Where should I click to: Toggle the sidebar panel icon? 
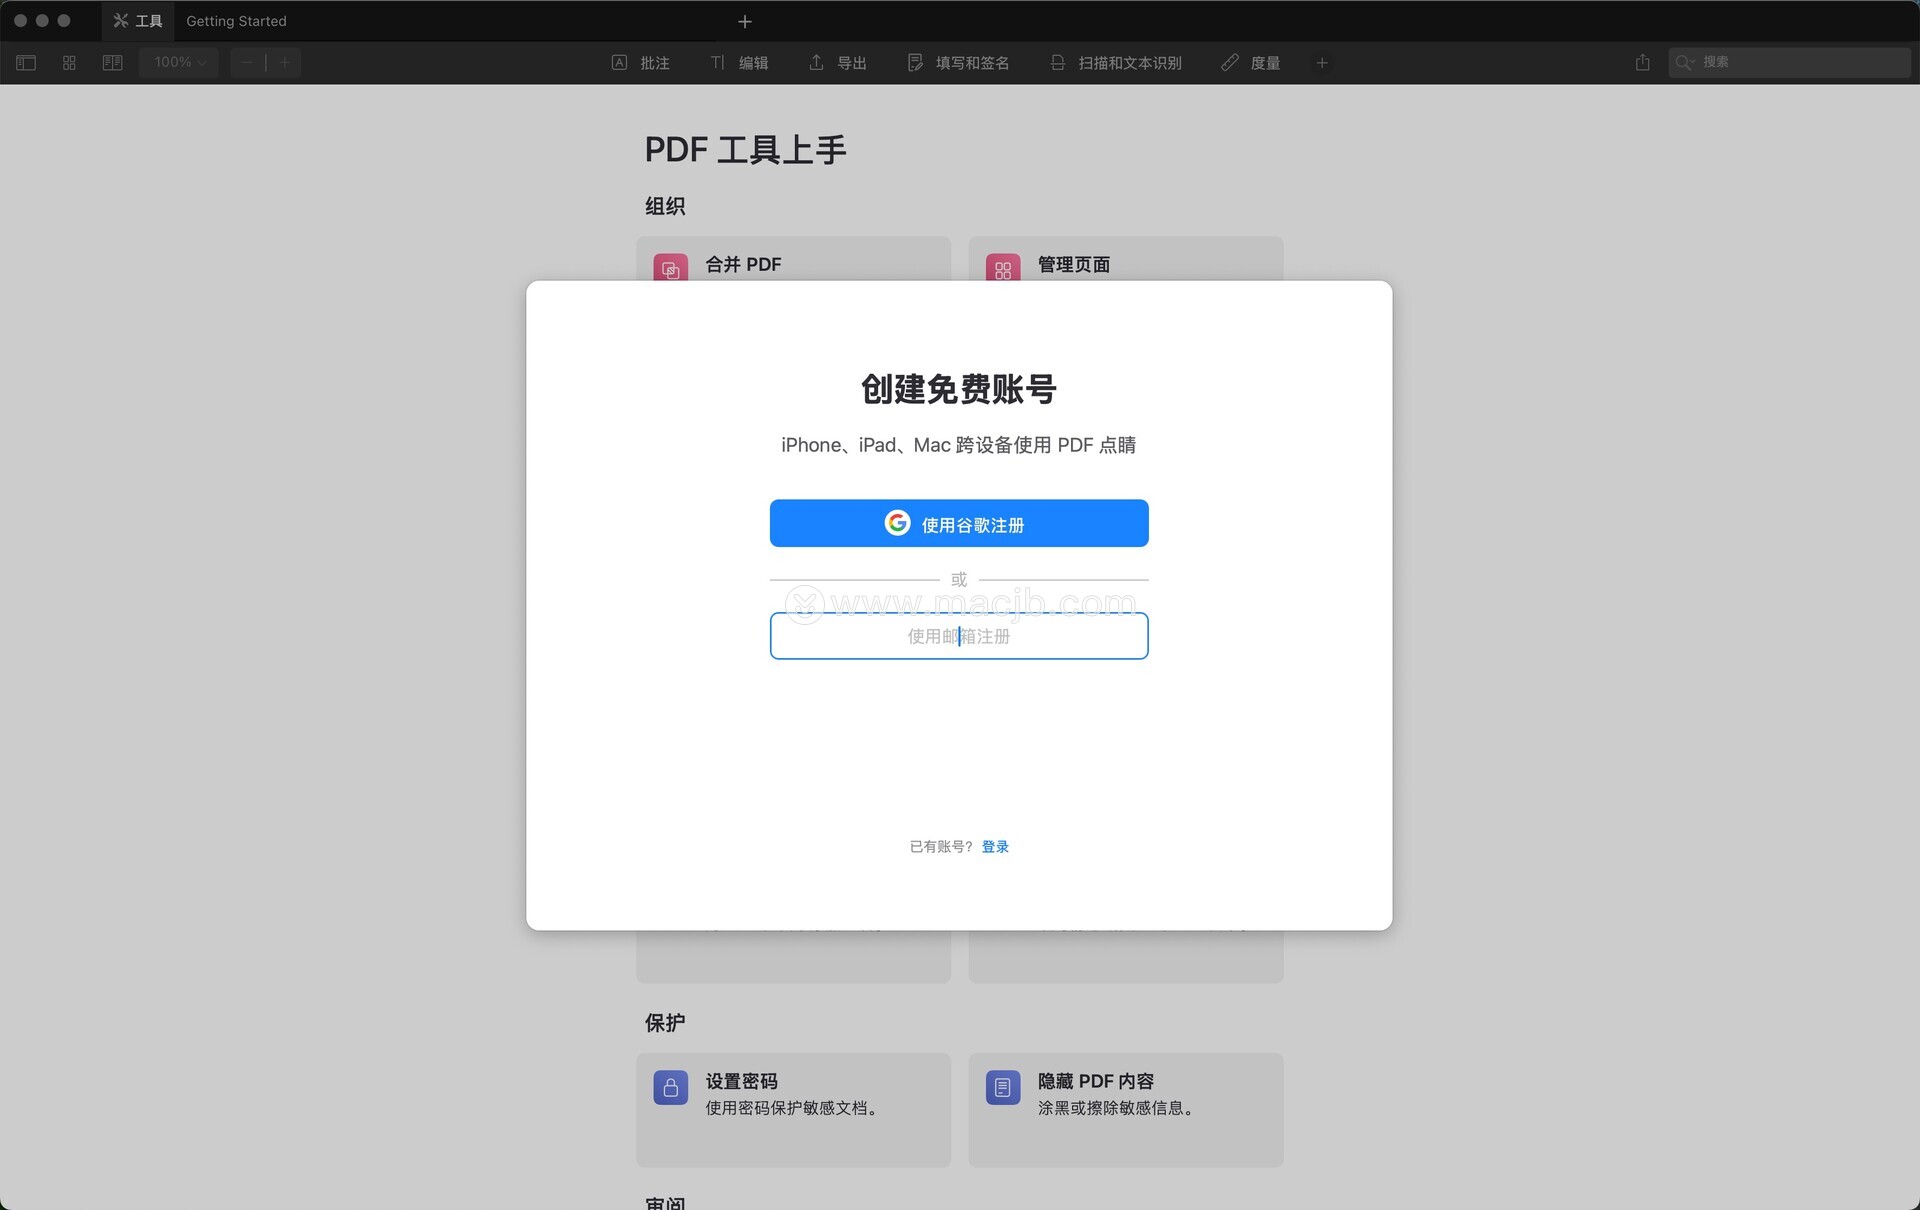(26, 63)
